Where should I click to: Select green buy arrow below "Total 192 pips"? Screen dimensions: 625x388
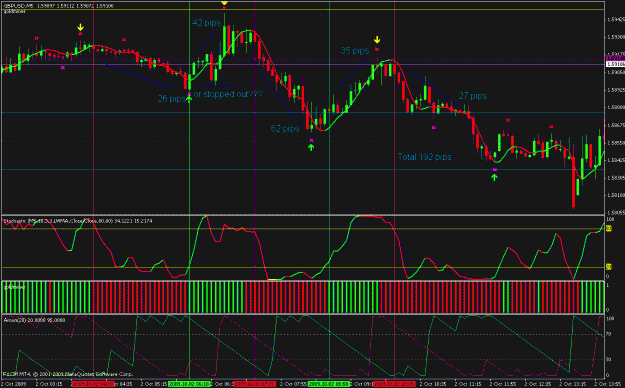point(494,177)
